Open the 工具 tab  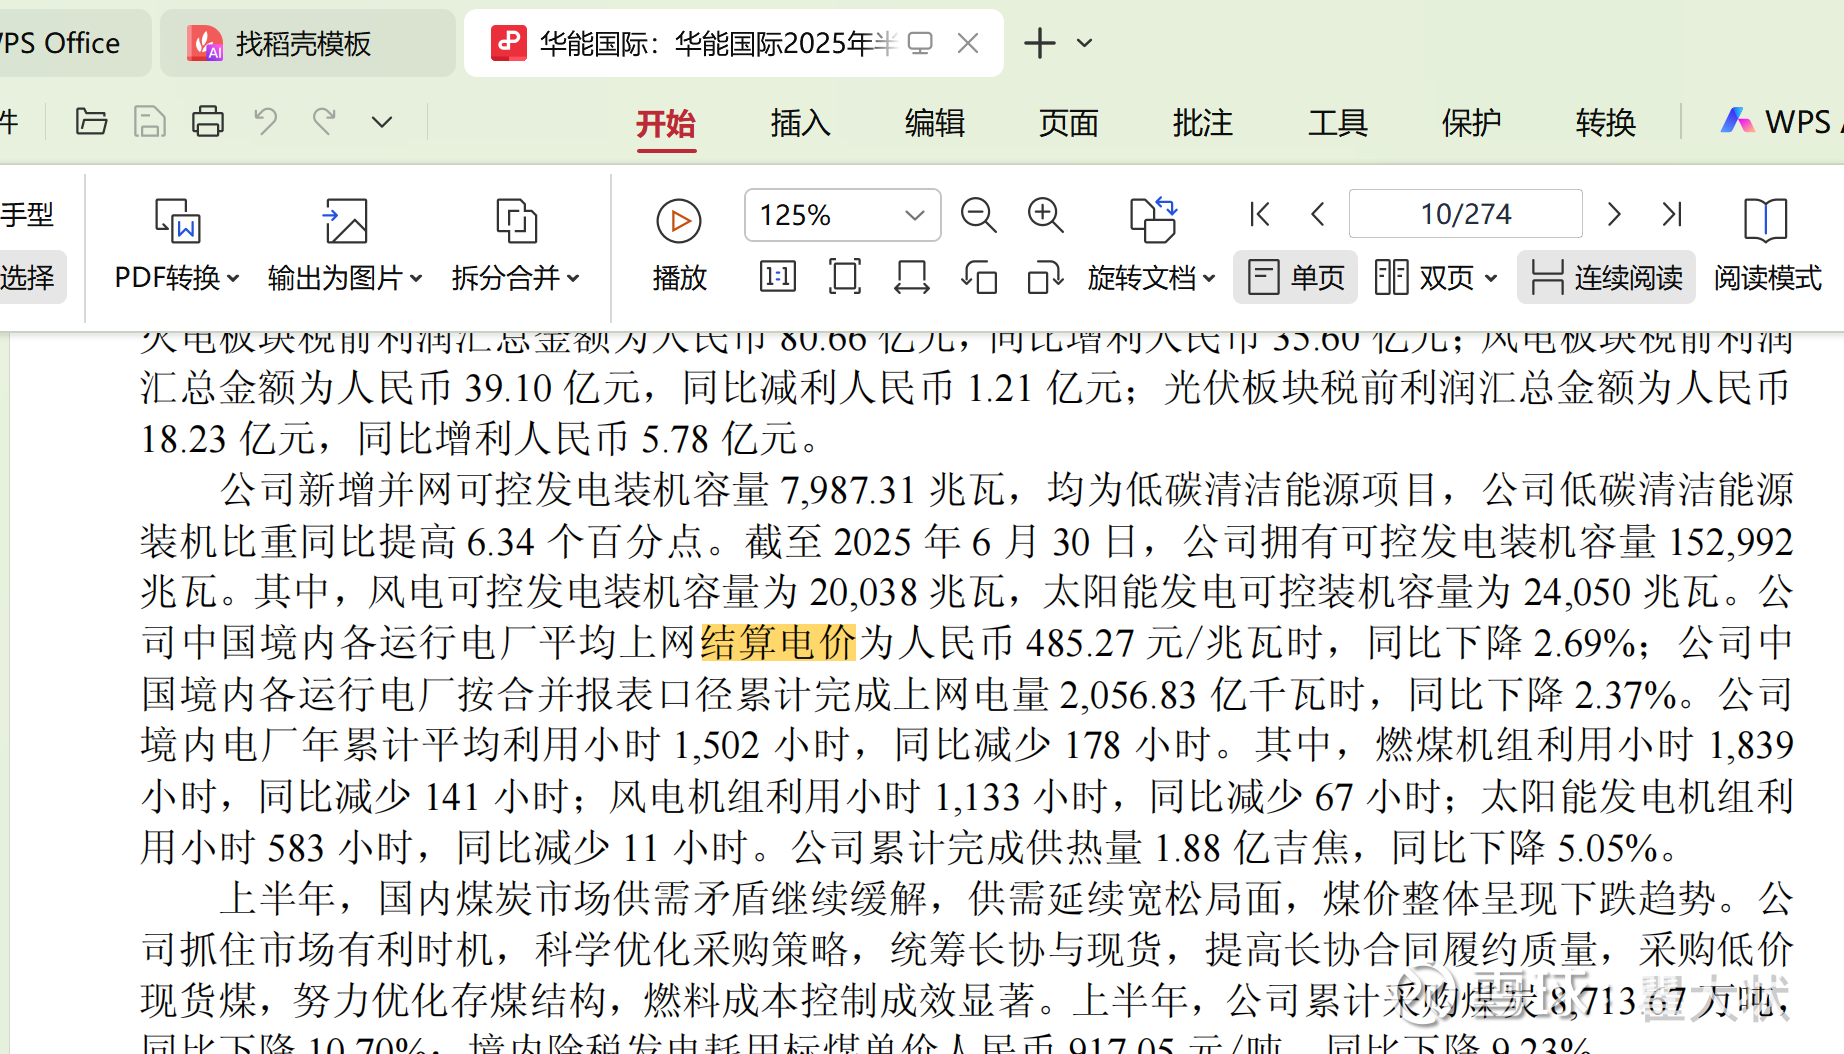1337,123
